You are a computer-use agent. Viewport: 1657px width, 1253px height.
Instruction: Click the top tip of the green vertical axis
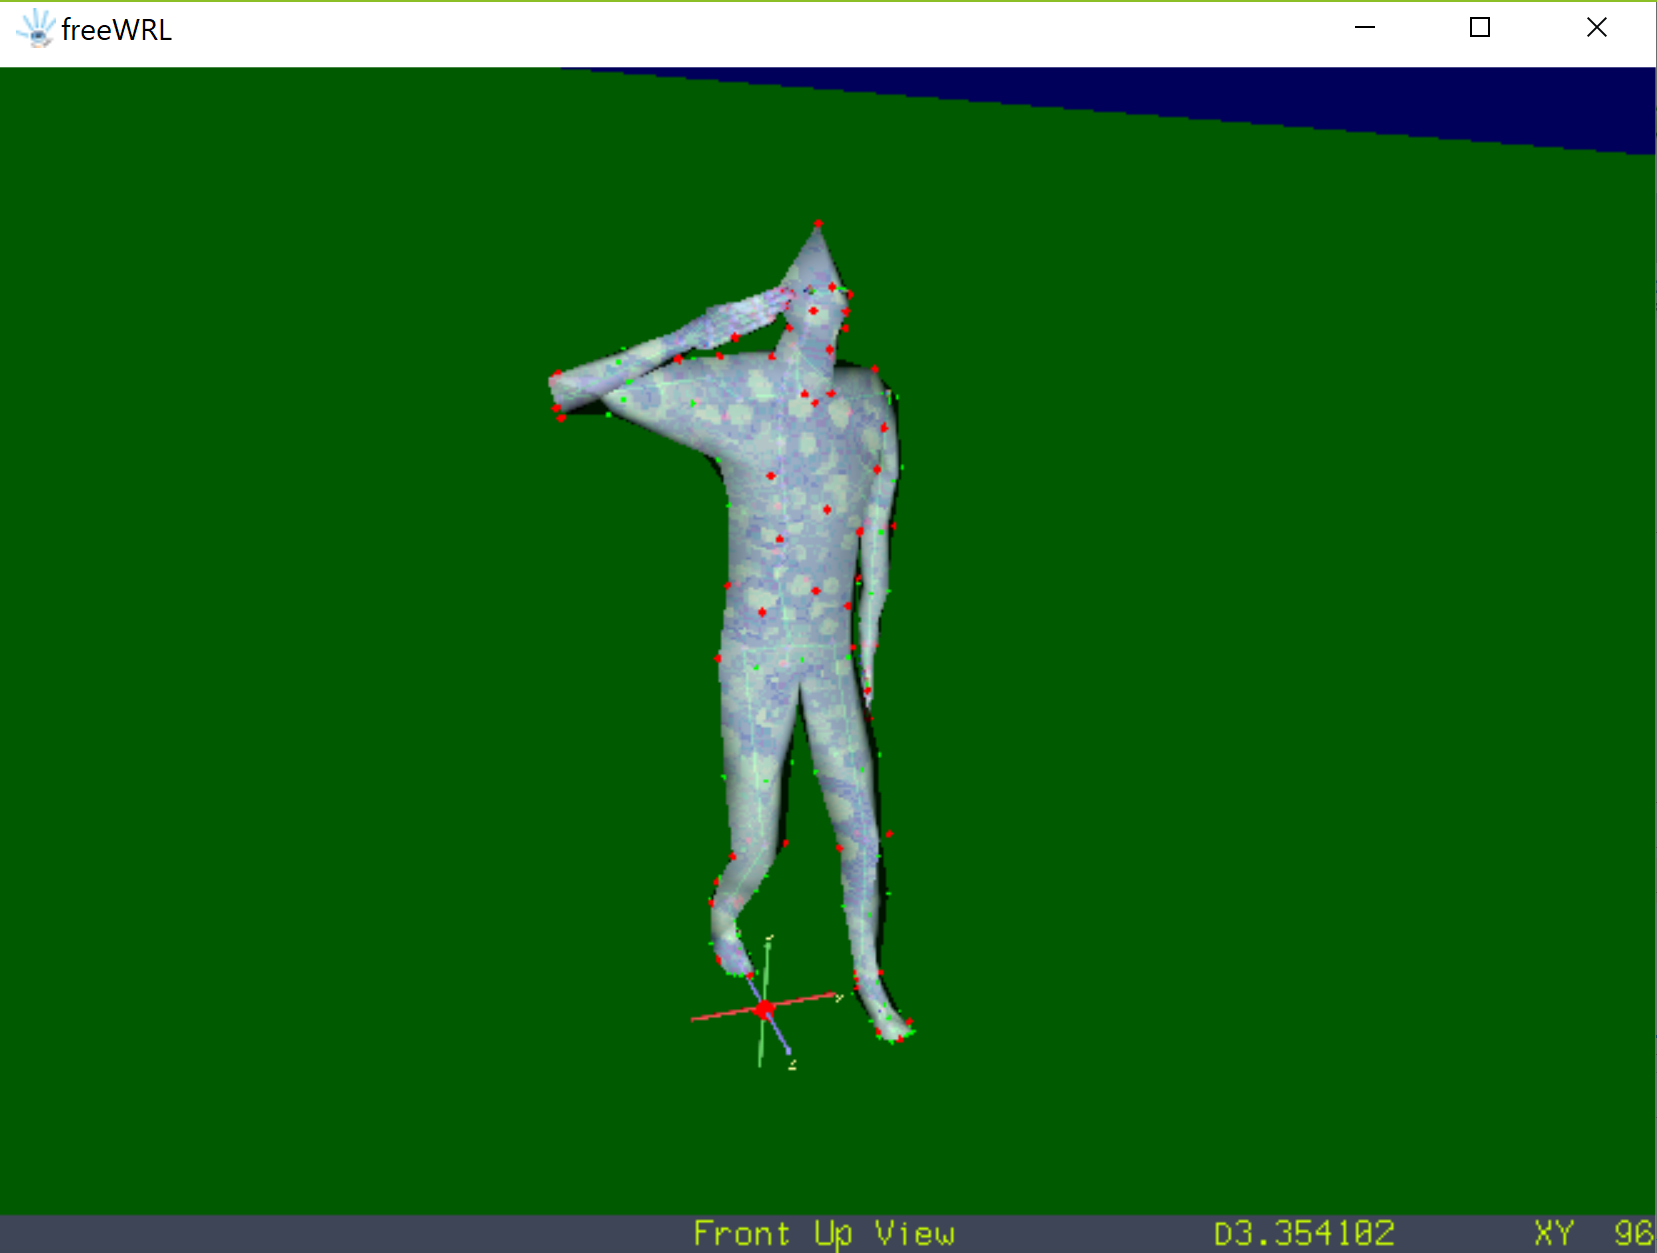click(768, 940)
